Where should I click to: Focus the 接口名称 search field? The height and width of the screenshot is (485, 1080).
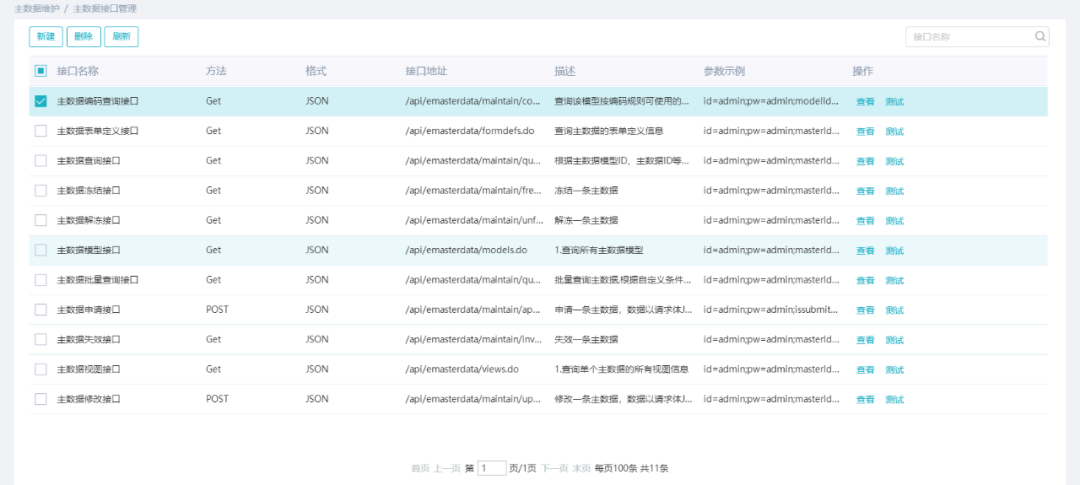[969, 37]
